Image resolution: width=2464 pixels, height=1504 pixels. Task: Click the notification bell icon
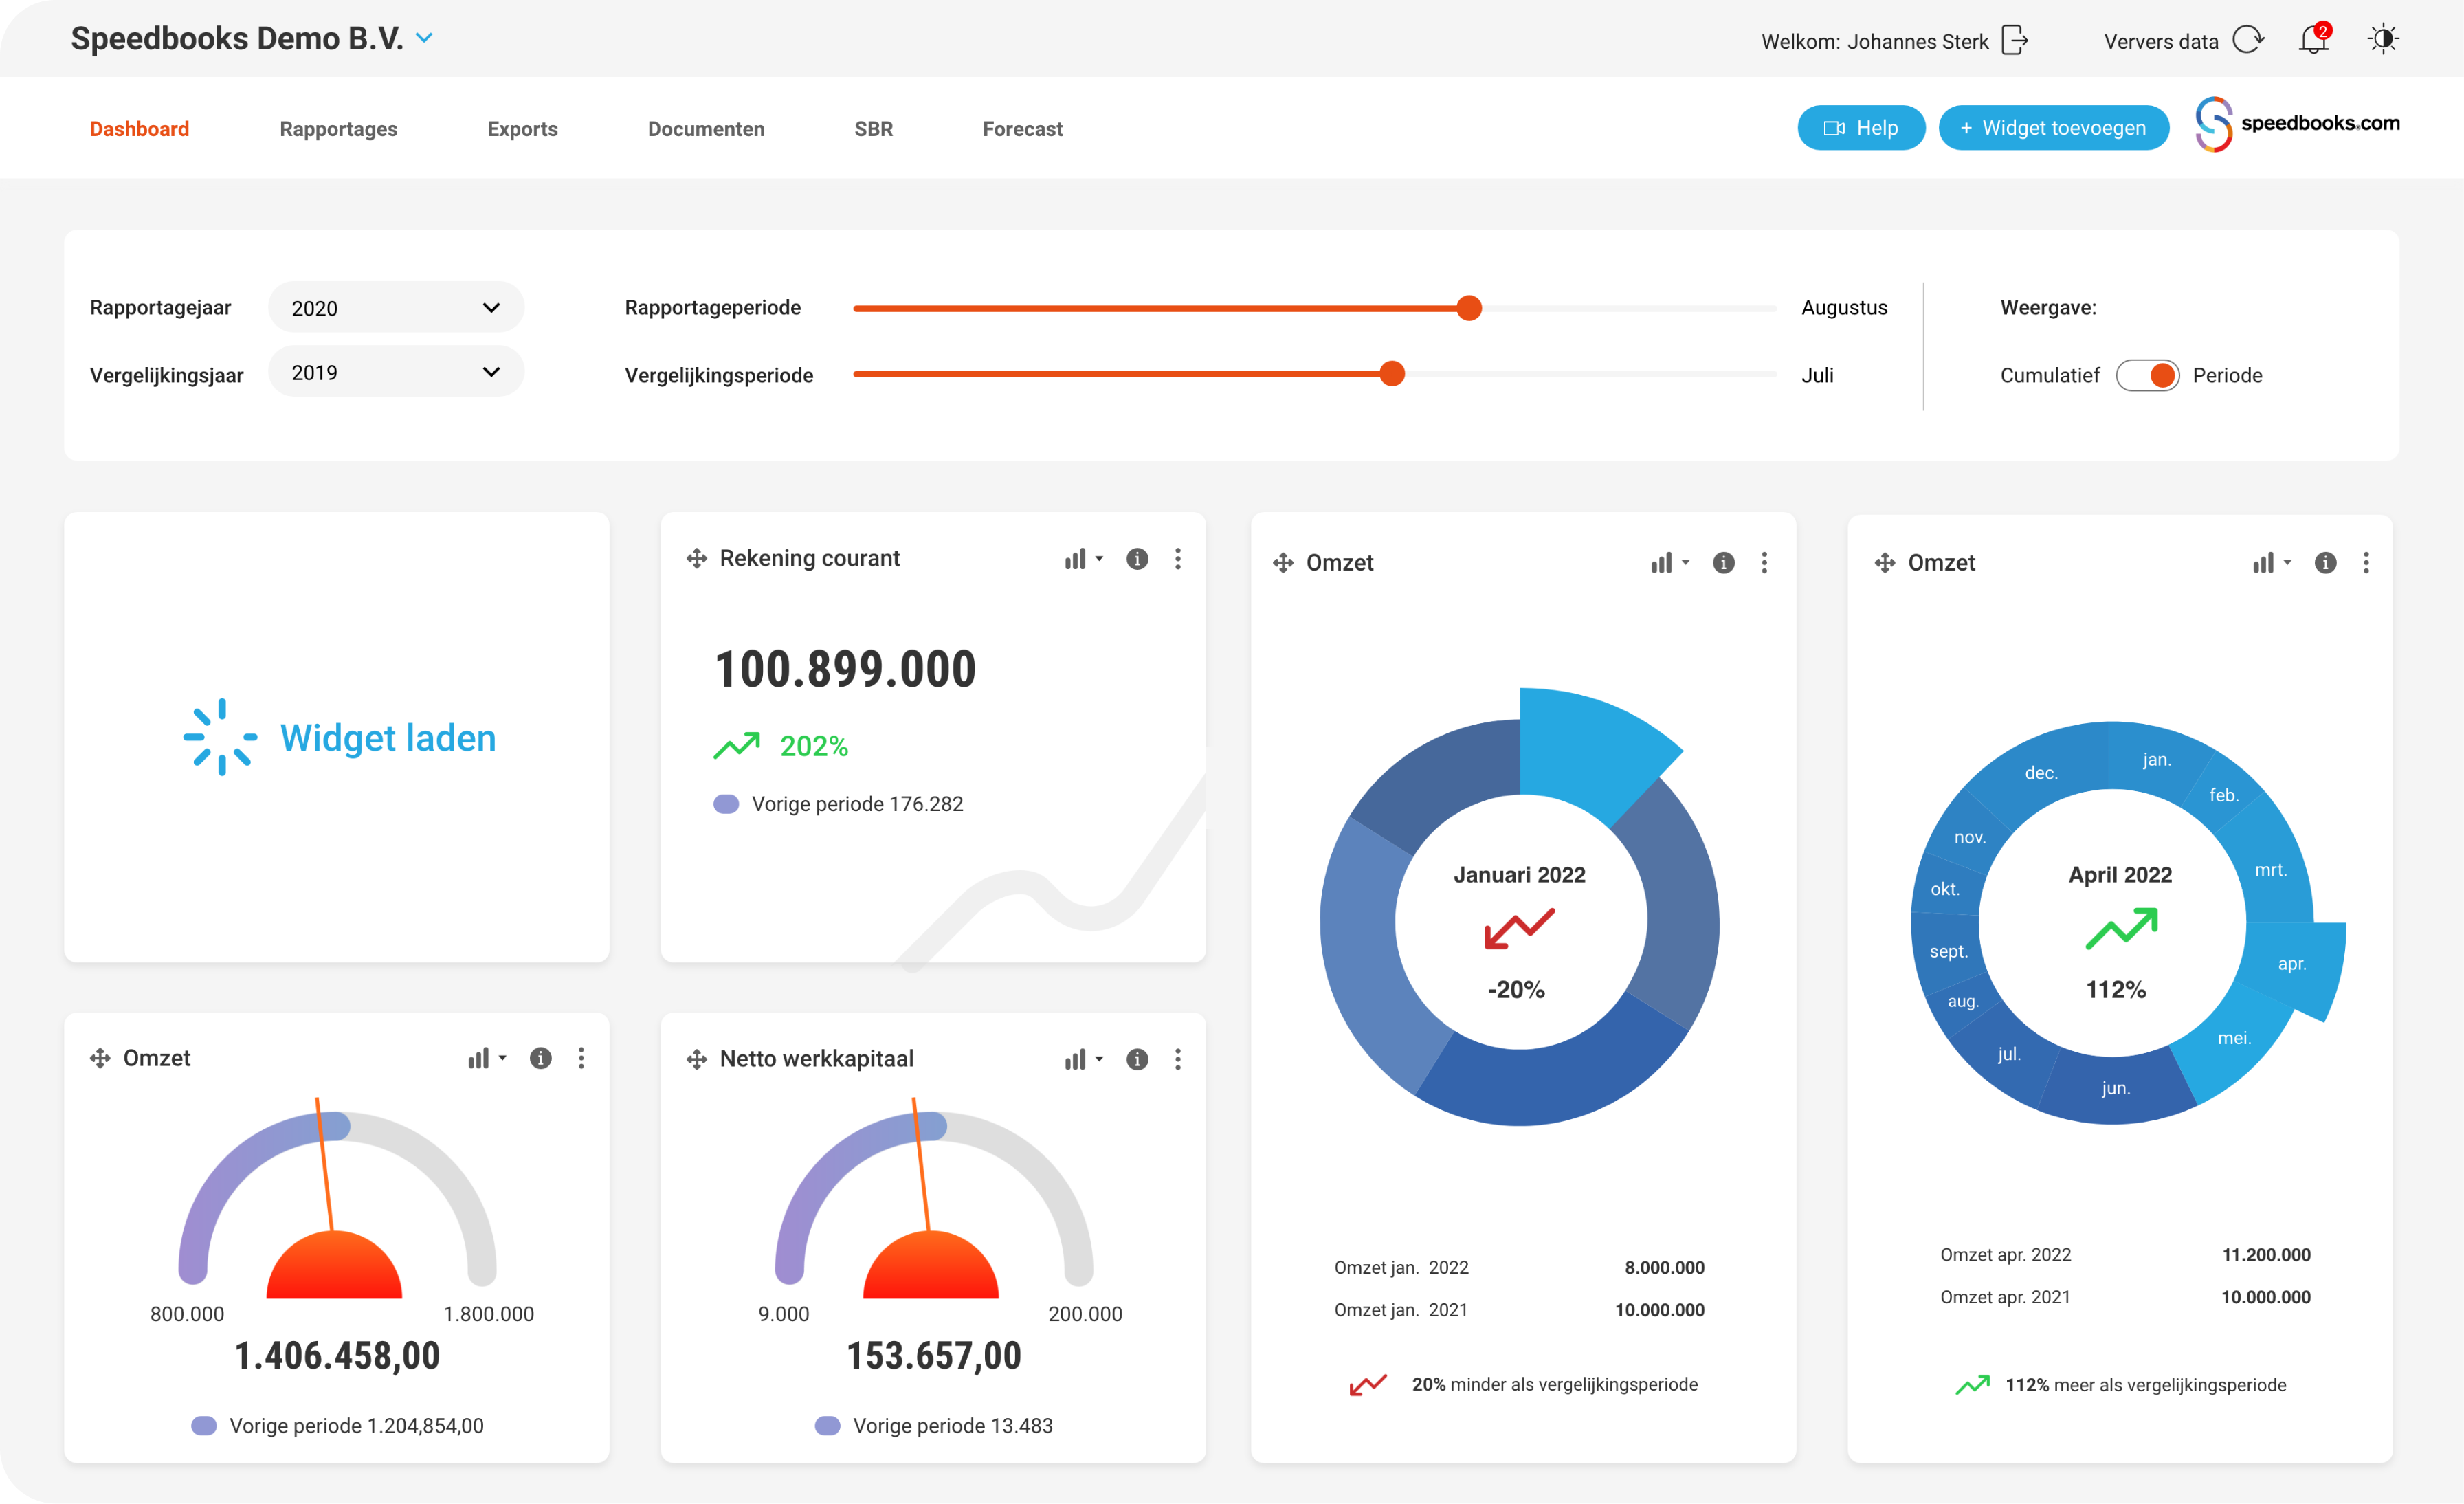pos(2313,40)
